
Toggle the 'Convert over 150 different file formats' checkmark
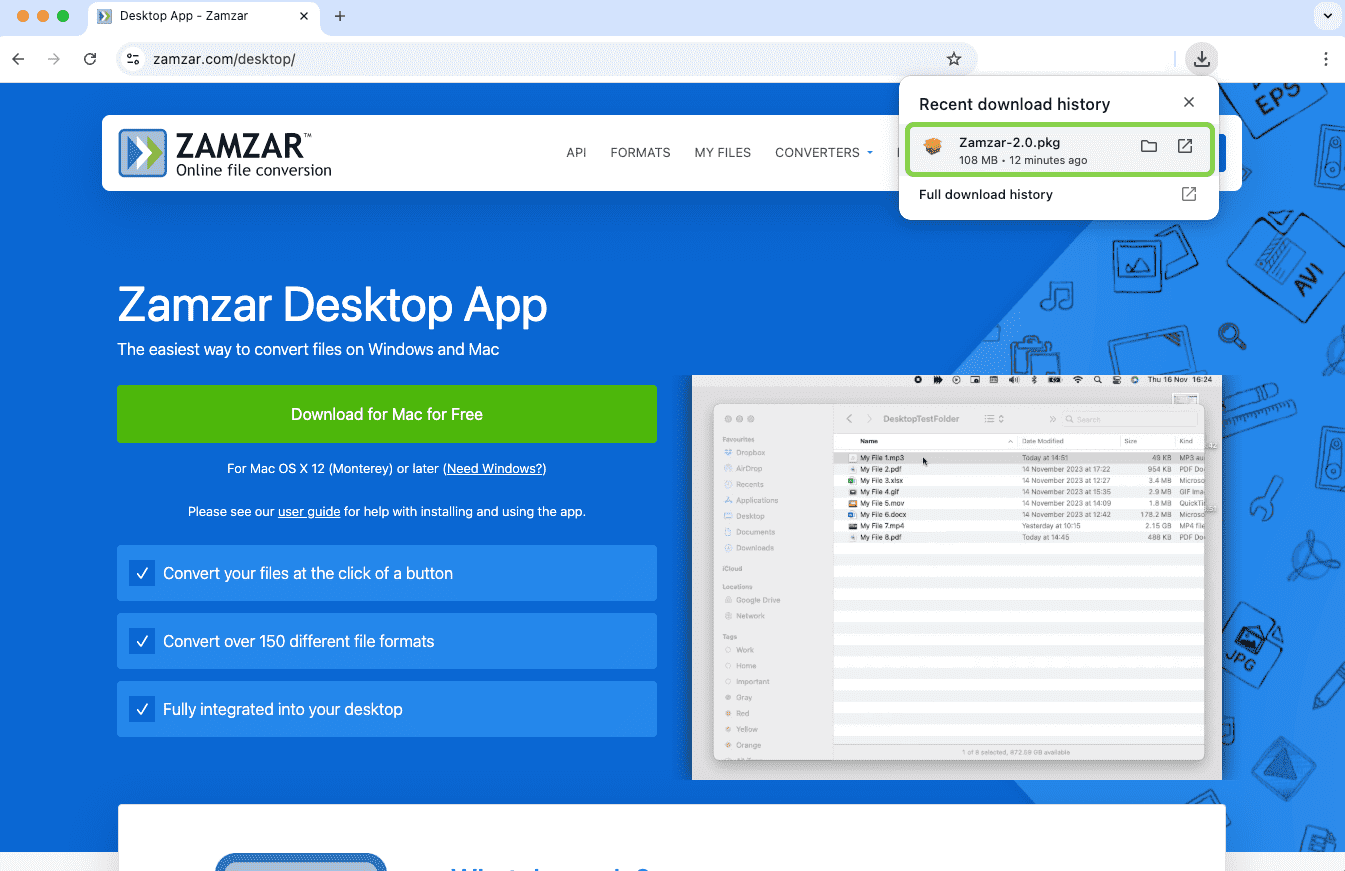click(142, 641)
